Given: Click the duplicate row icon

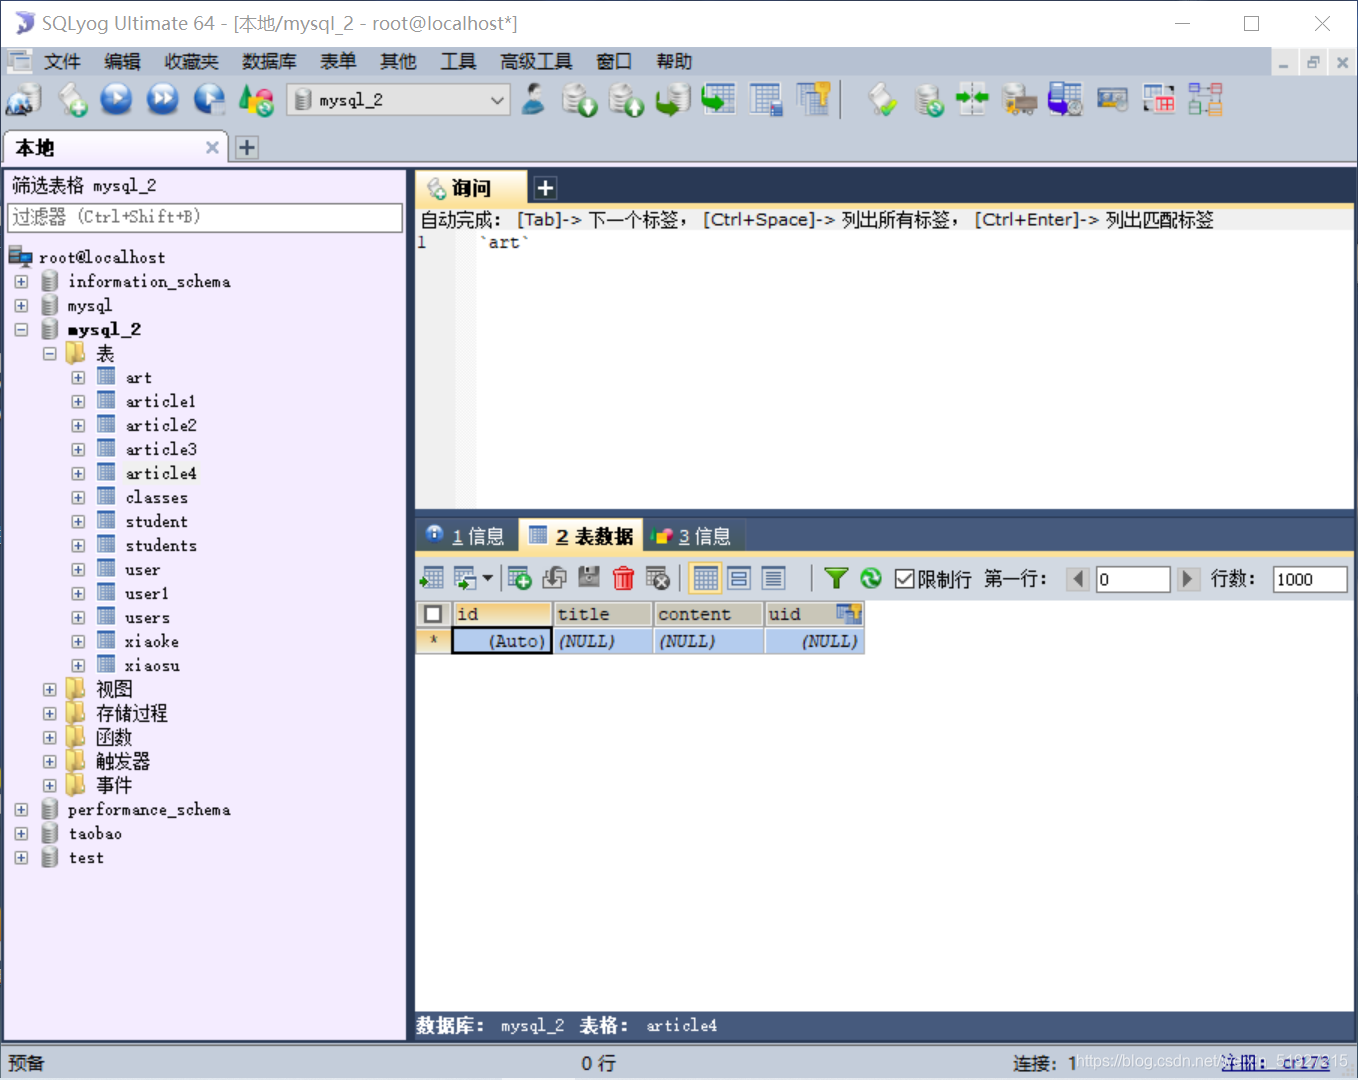Looking at the screenshot, I should click(x=554, y=578).
